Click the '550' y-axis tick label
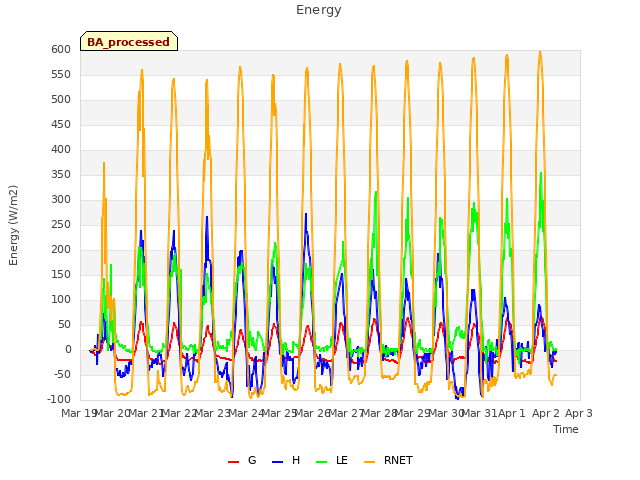Viewport: 640px width, 480px height. 61,74
